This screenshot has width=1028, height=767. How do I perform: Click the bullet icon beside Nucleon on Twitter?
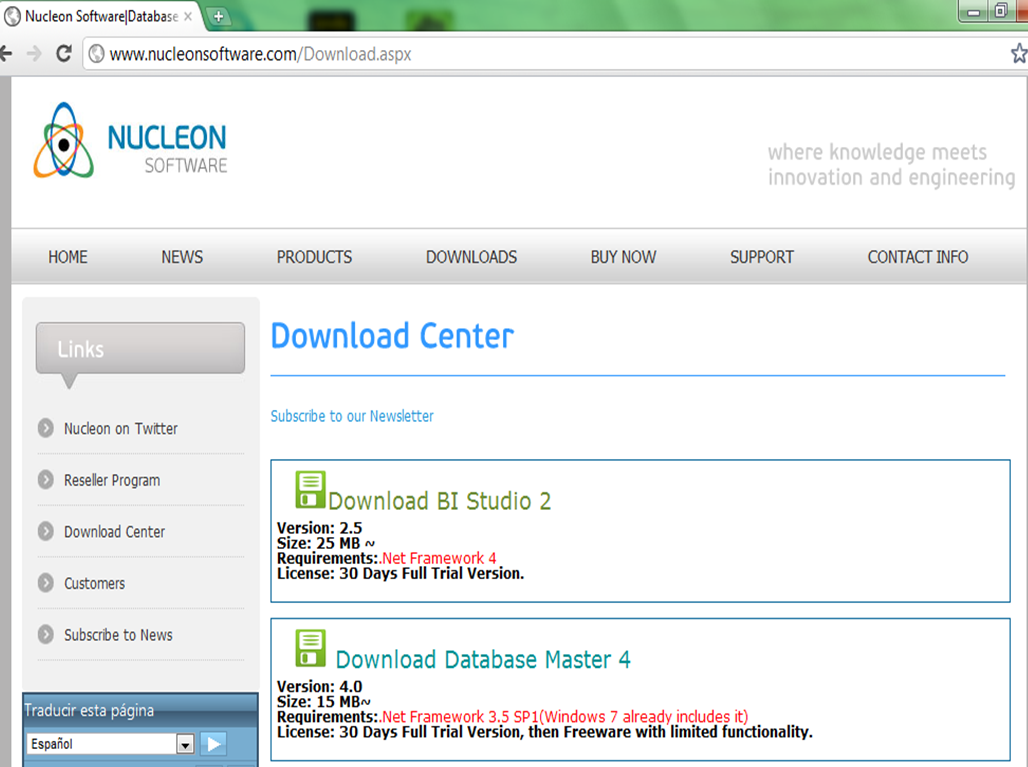pyautogui.click(x=46, y=428)
